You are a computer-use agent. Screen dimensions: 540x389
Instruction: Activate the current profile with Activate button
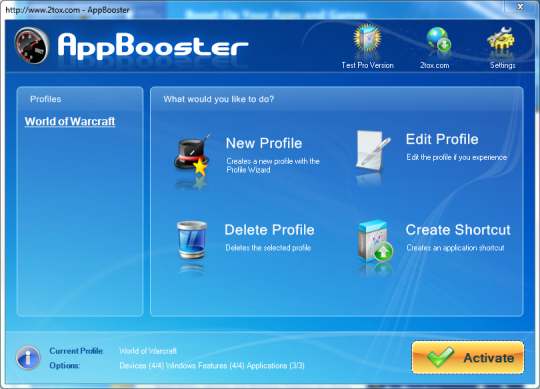point(468,358)
